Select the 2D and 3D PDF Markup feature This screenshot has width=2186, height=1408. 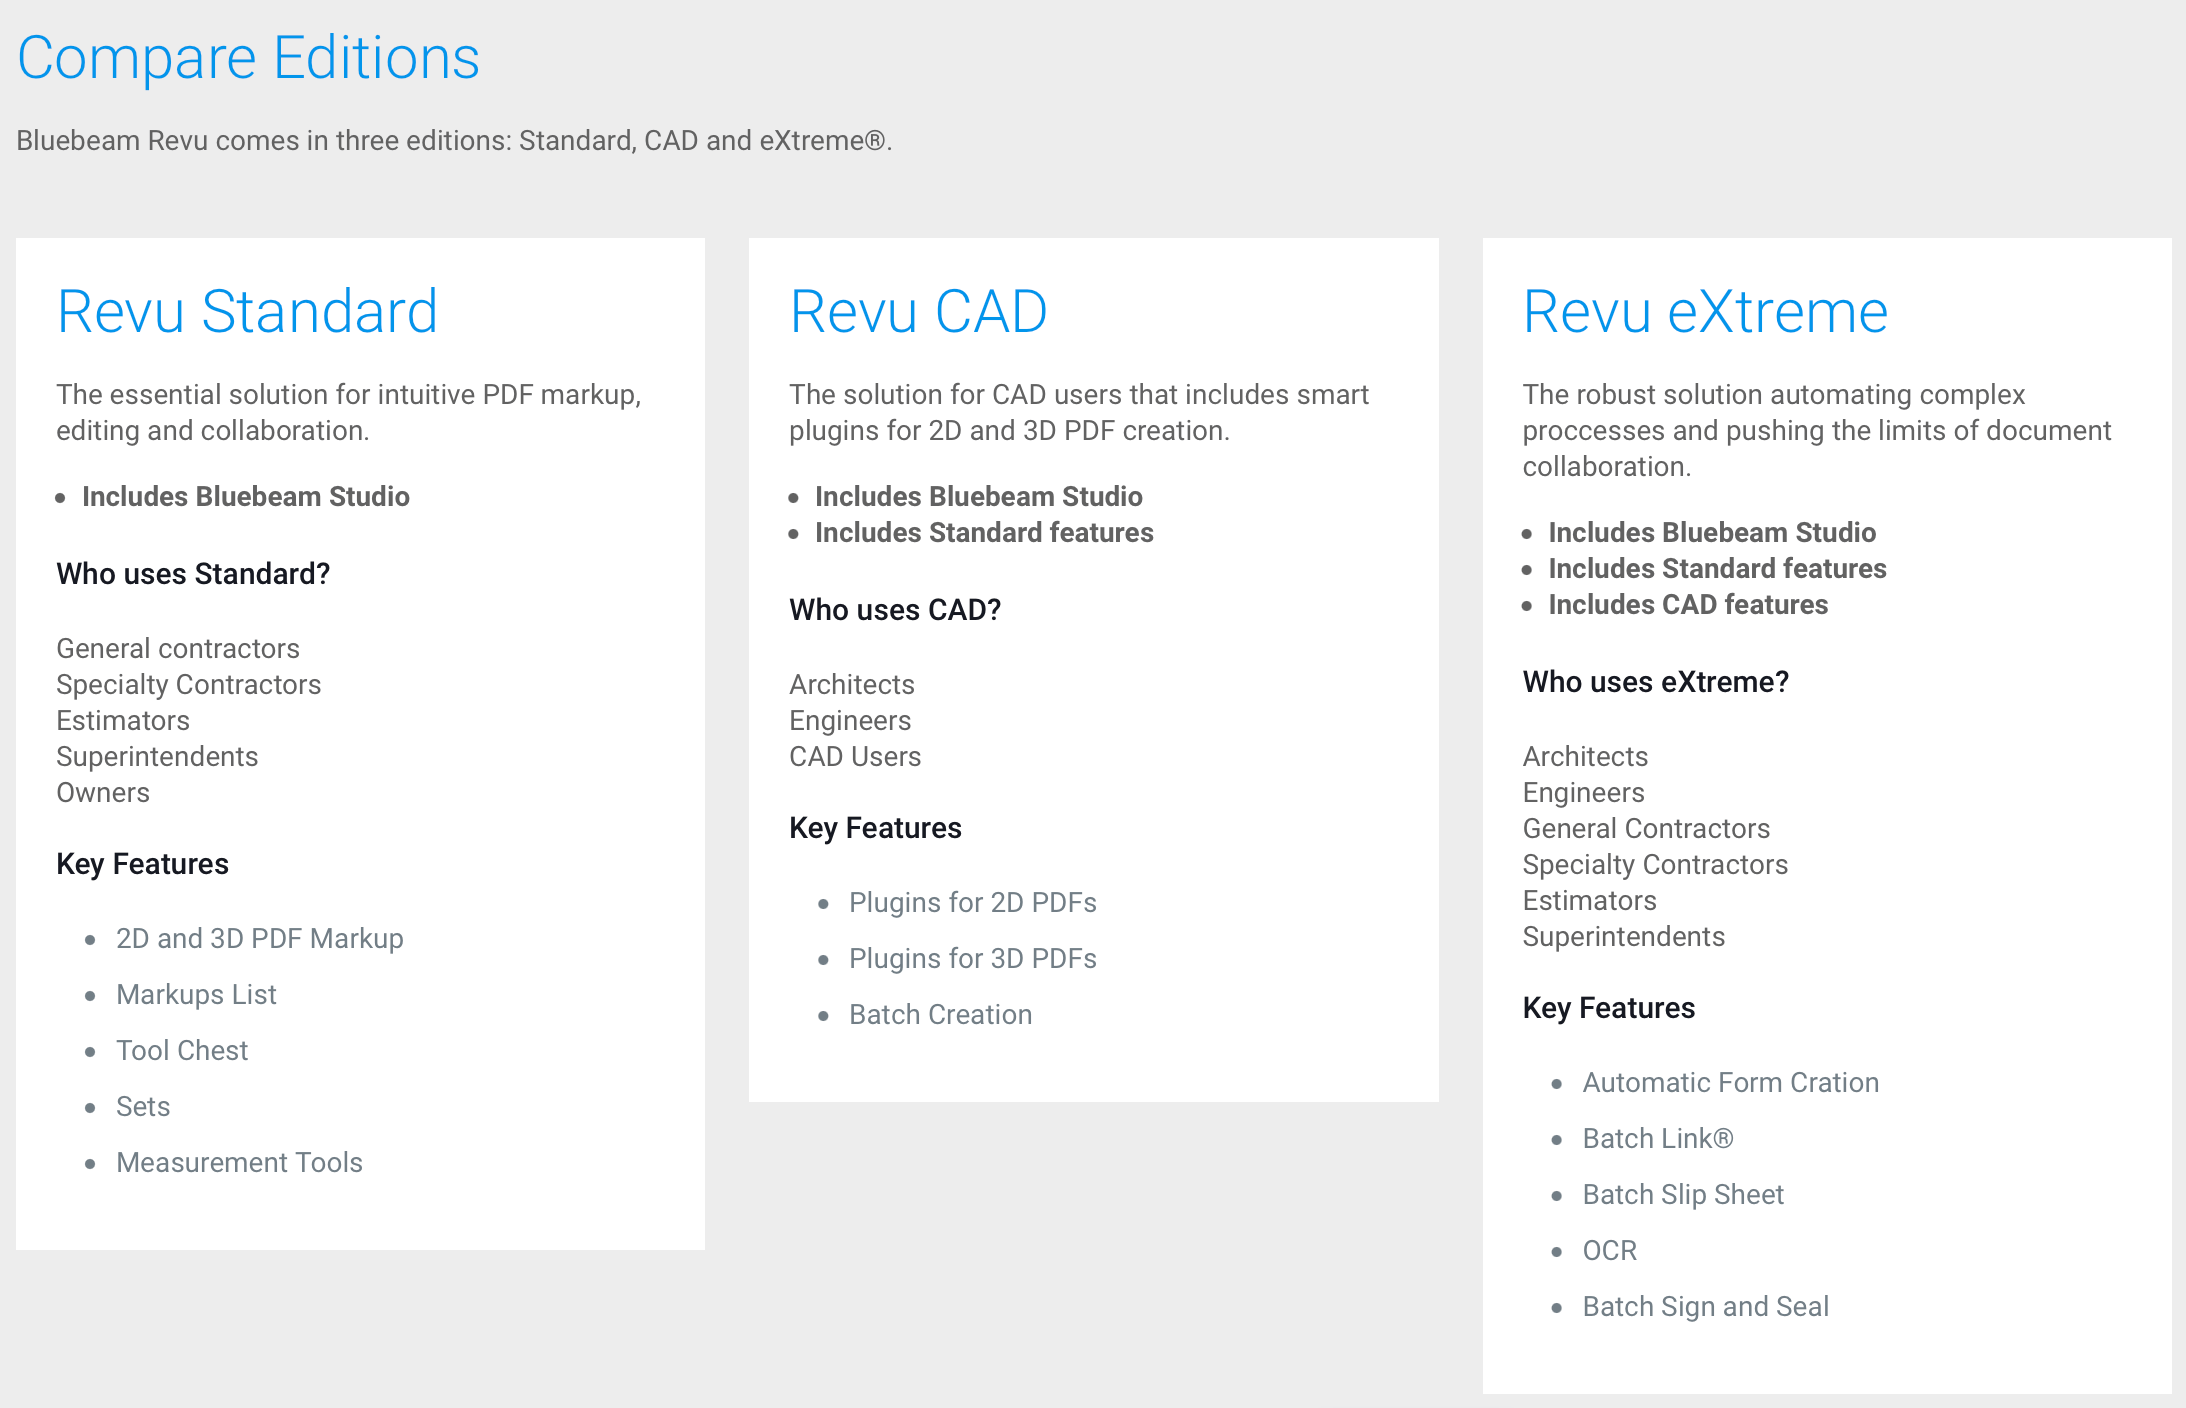pyautogui.click(x=260, y=938)
